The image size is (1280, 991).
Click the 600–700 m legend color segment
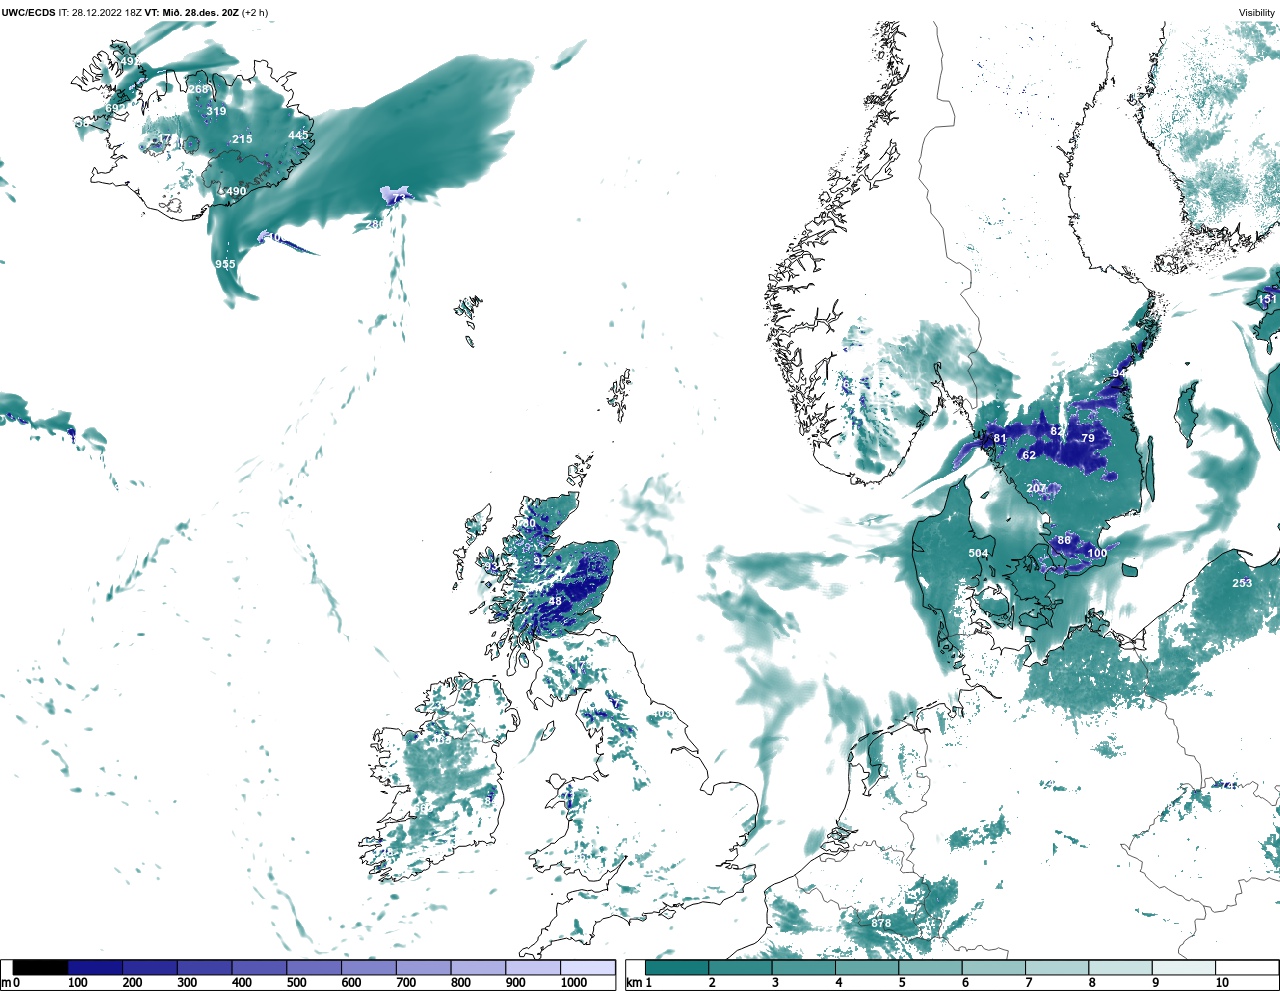[x=368, y=967]
